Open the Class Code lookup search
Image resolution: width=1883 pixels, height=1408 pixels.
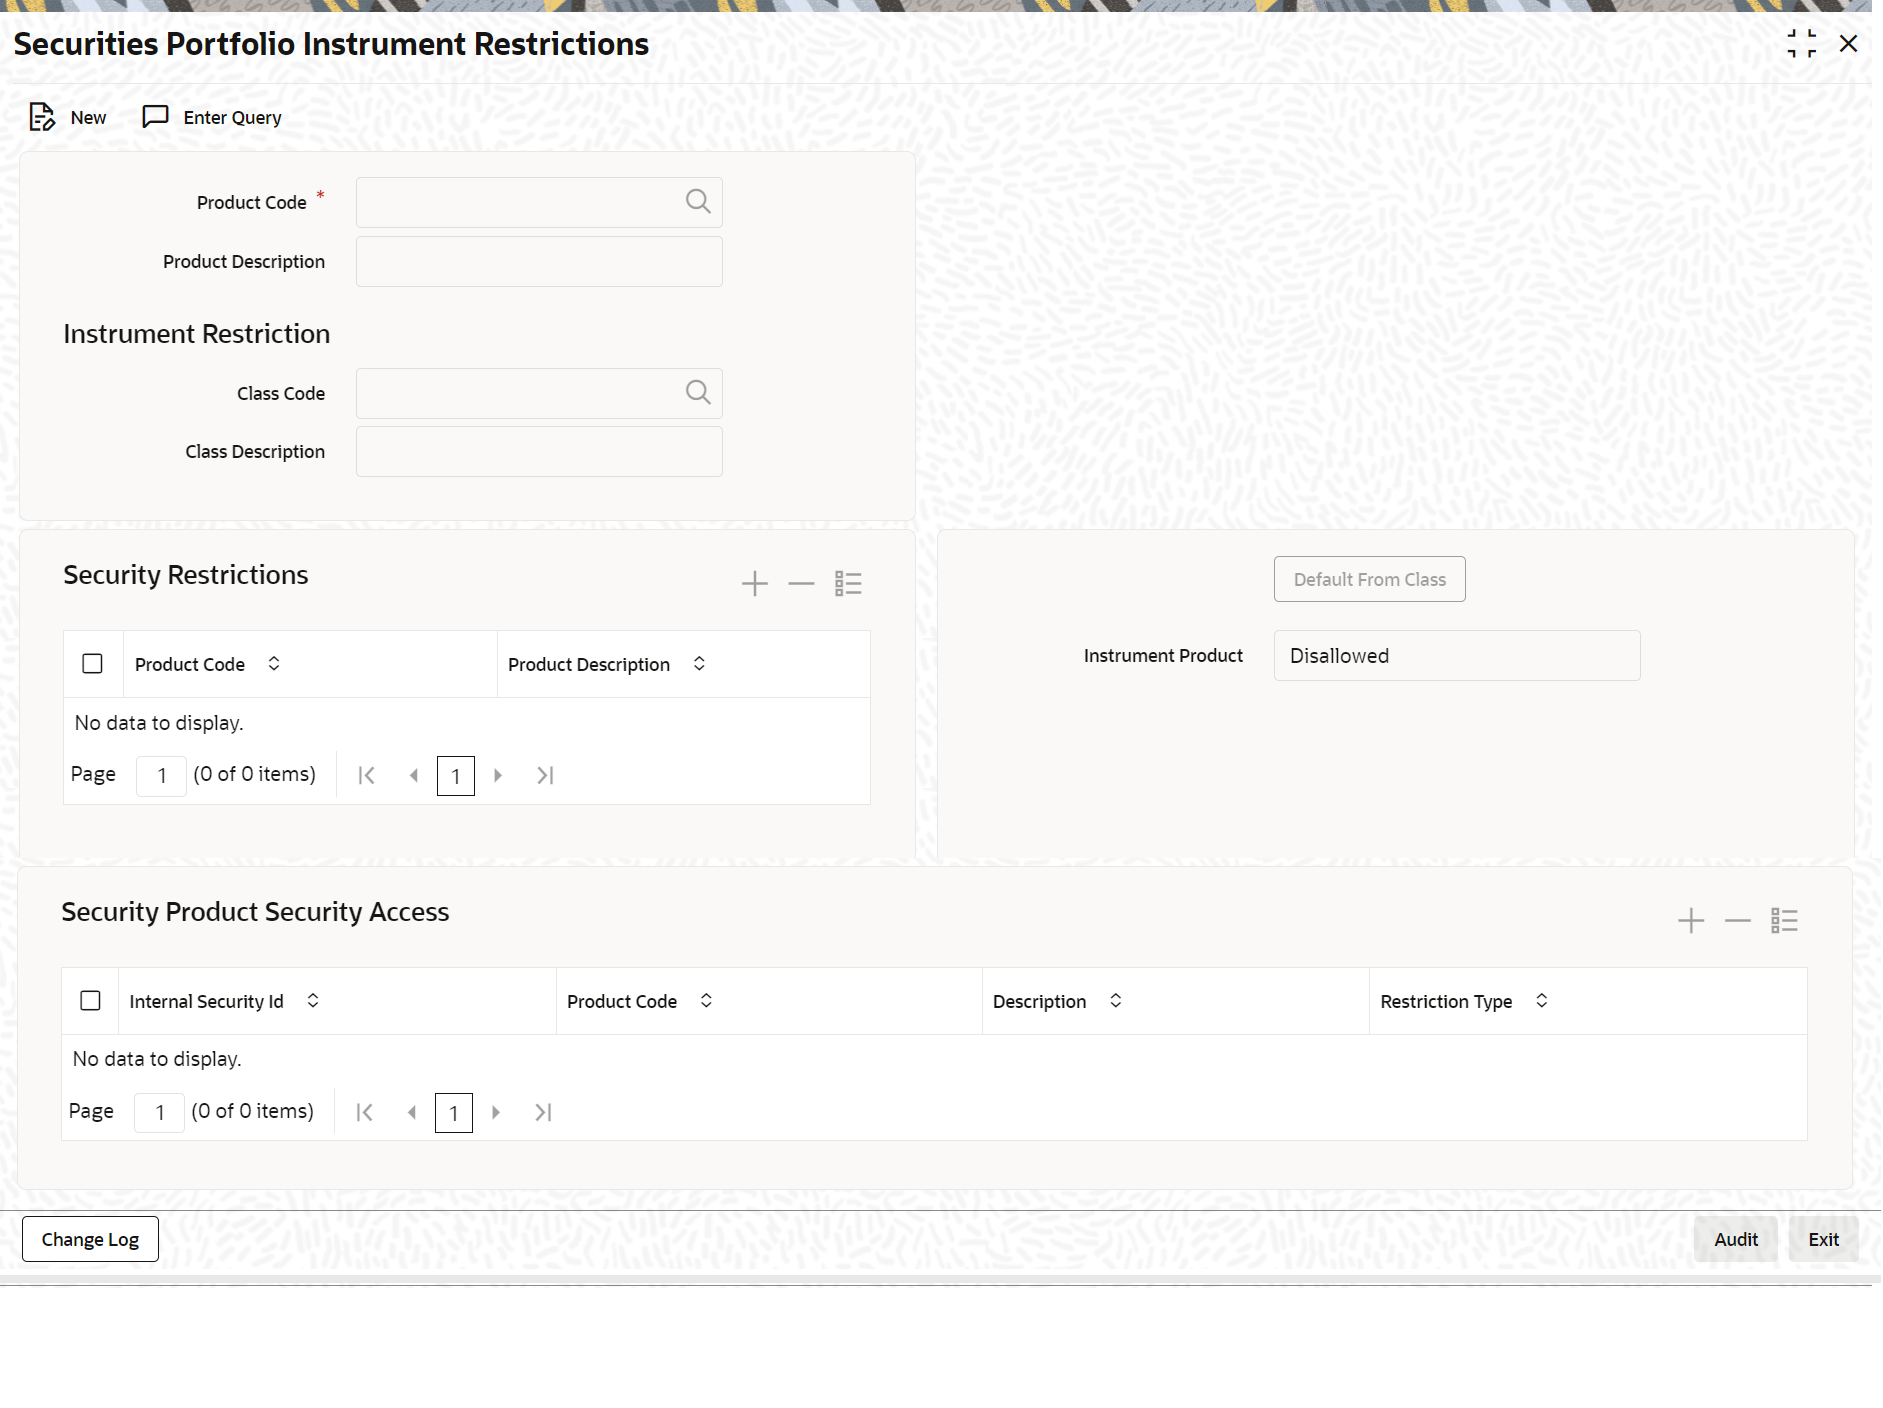[x=698, y=393]
